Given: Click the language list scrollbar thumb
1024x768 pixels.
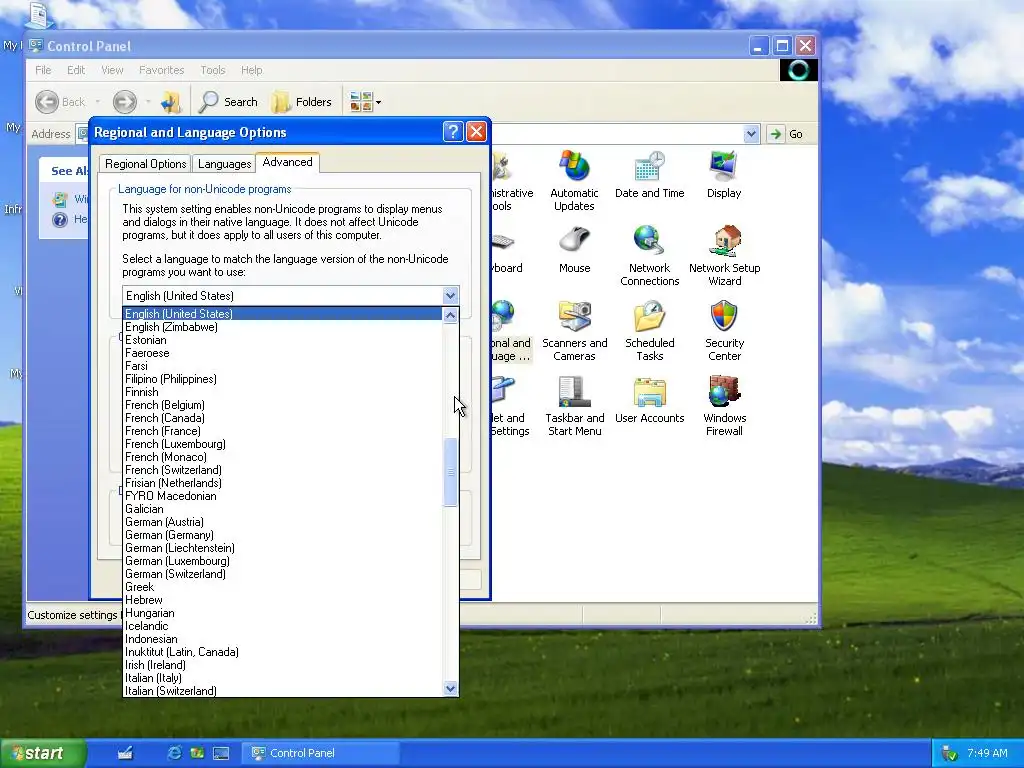Looking at the screenshot, I should (450, 472).
